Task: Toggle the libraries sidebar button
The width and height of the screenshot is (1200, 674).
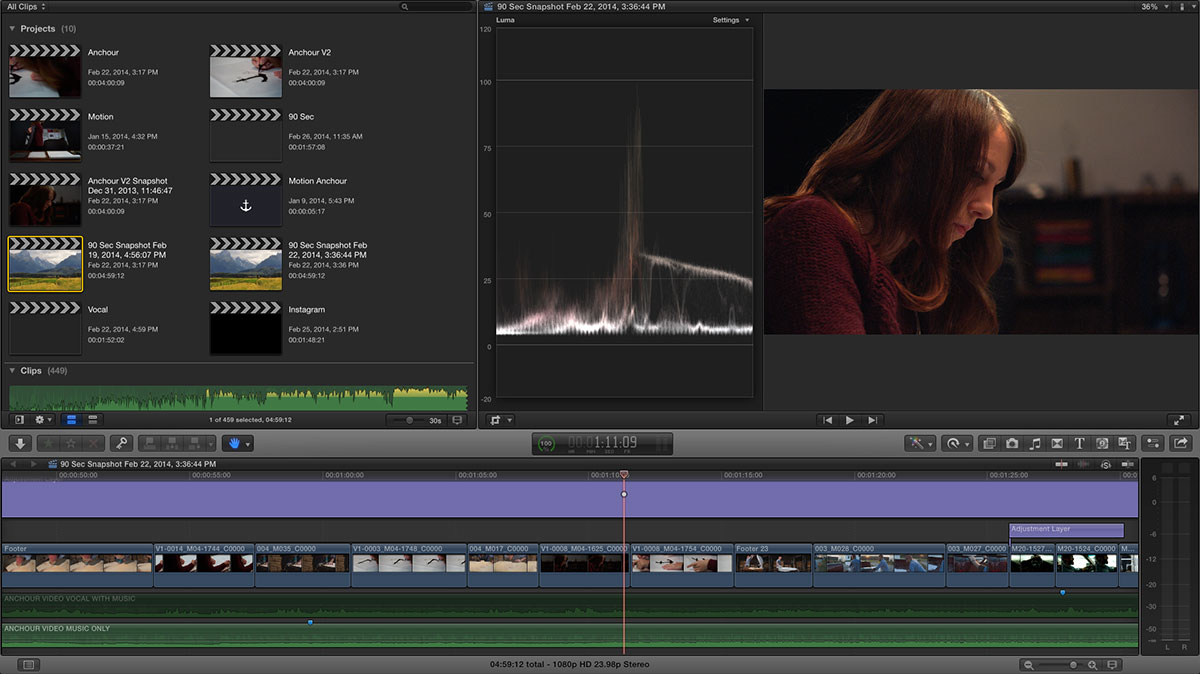Action: click(x=19, y=420)
